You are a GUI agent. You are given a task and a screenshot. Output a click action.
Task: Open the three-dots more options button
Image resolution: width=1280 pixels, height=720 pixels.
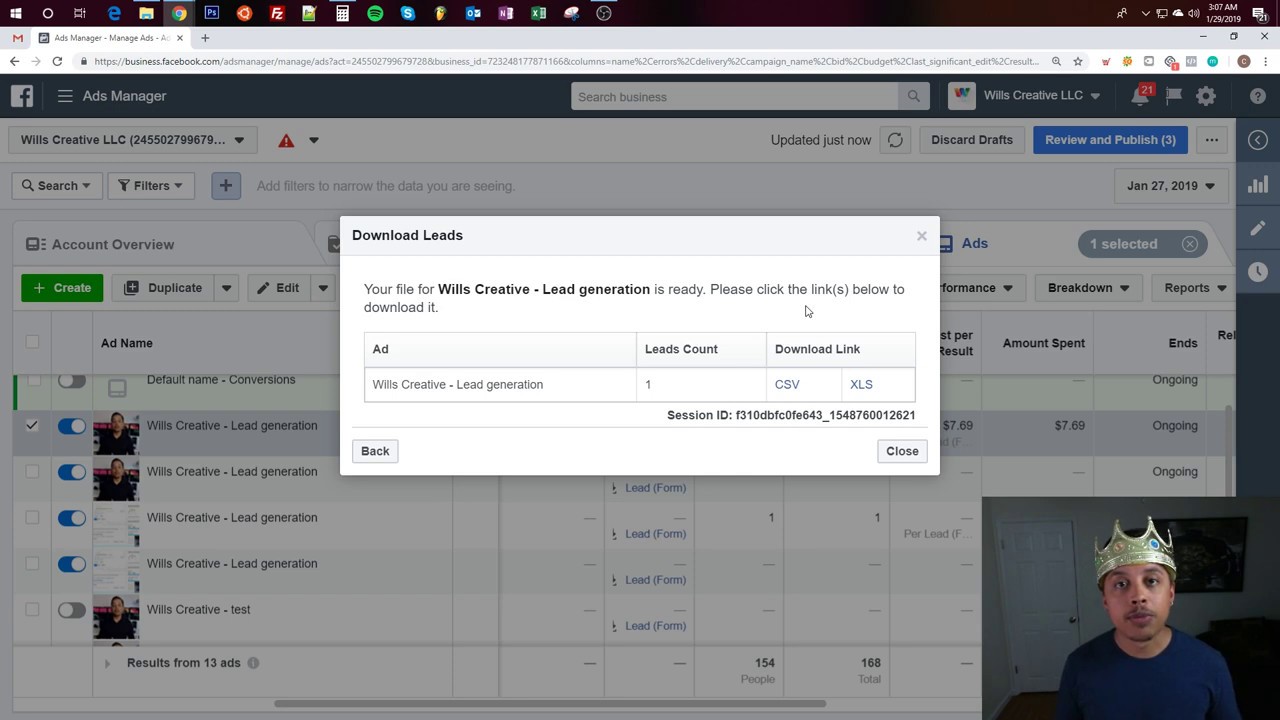[1211, 140]
